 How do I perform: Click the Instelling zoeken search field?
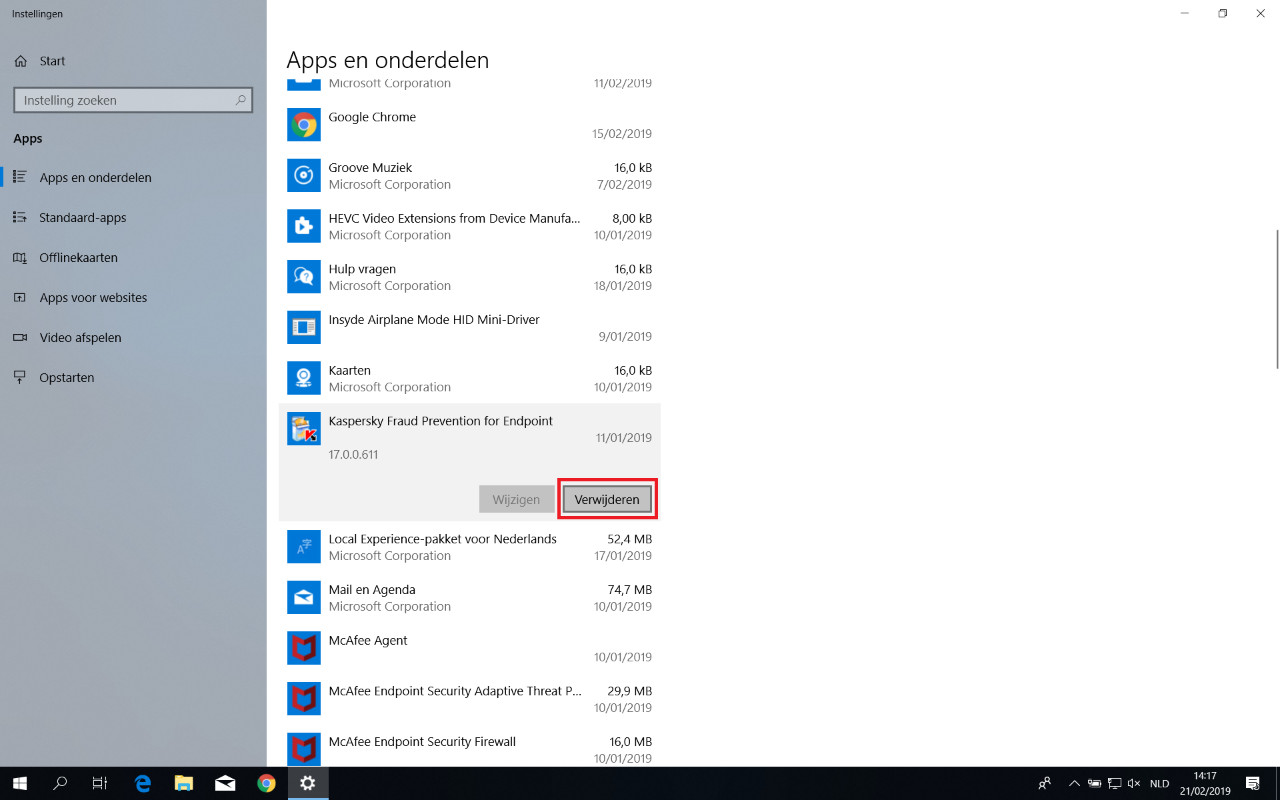(x=133, y=100)
